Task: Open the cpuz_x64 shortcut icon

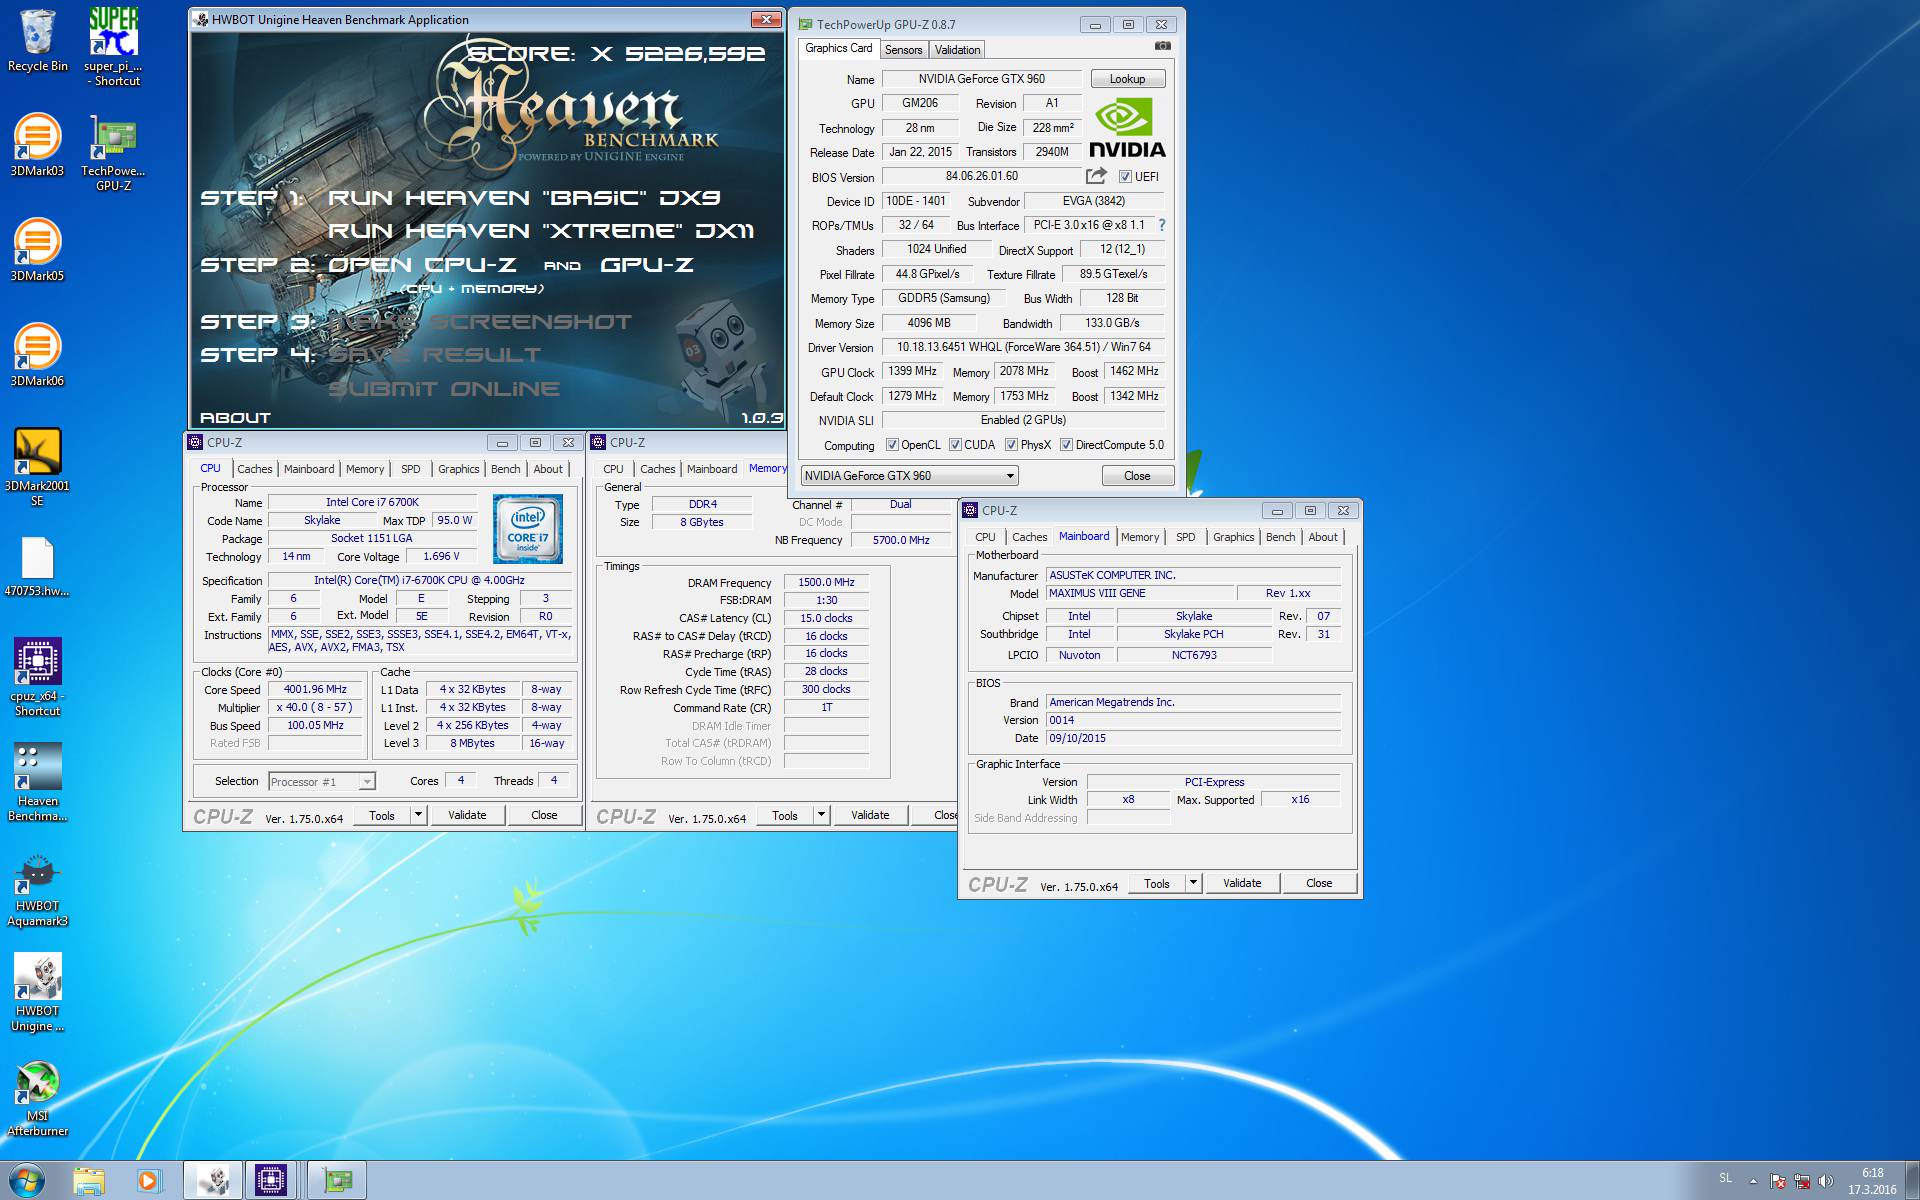Action: tap(37, 676)
